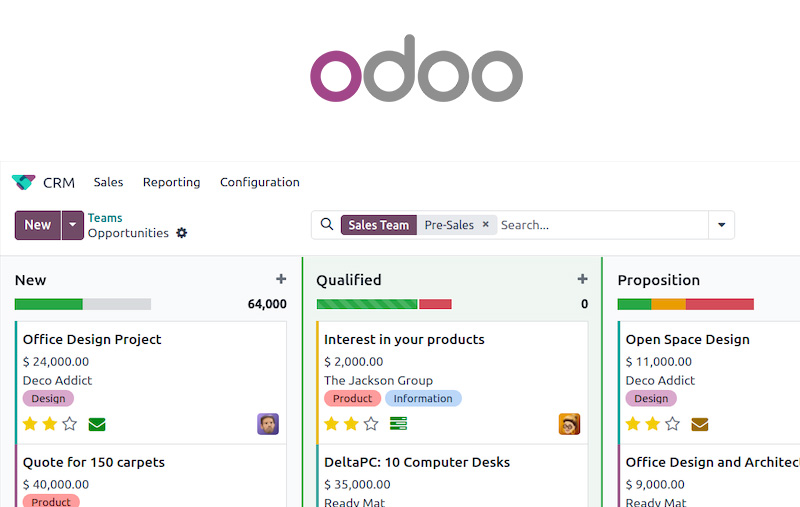Click the New opportunity button
800x507 pixels.
[38, 225]
